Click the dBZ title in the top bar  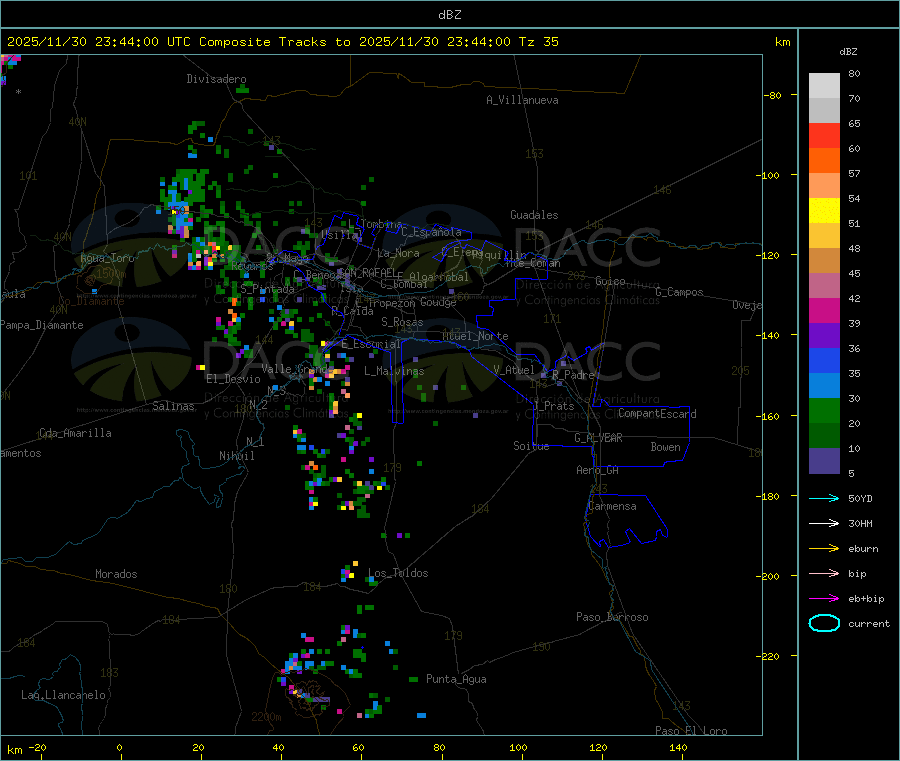tap(449, 15)
